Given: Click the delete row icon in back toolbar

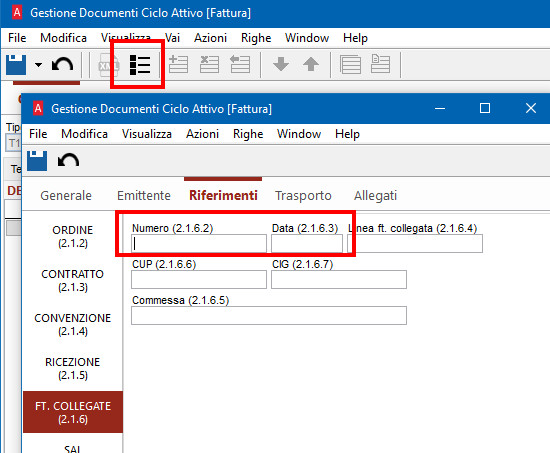Looking at the screenshot, I should pyautogui.click(x=209, y=64).
